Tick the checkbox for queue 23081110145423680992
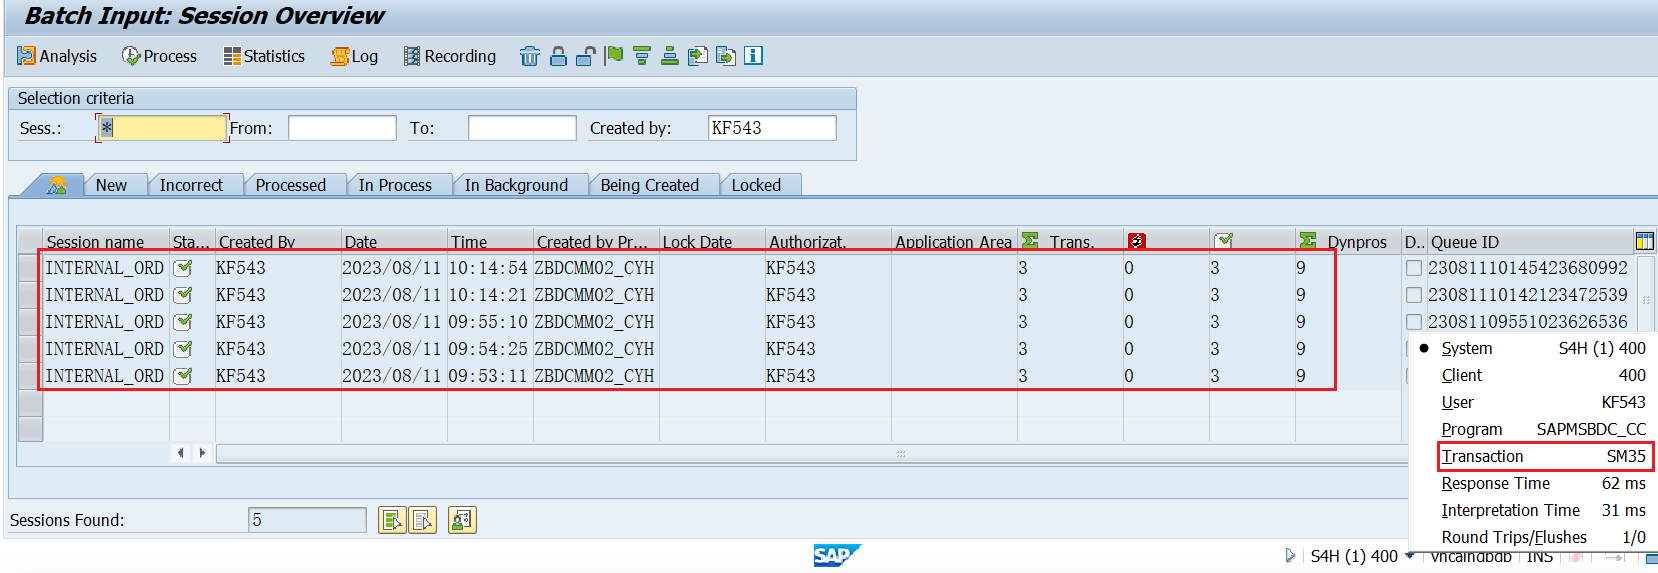The image size is (1658, 573). (1414, 268)
